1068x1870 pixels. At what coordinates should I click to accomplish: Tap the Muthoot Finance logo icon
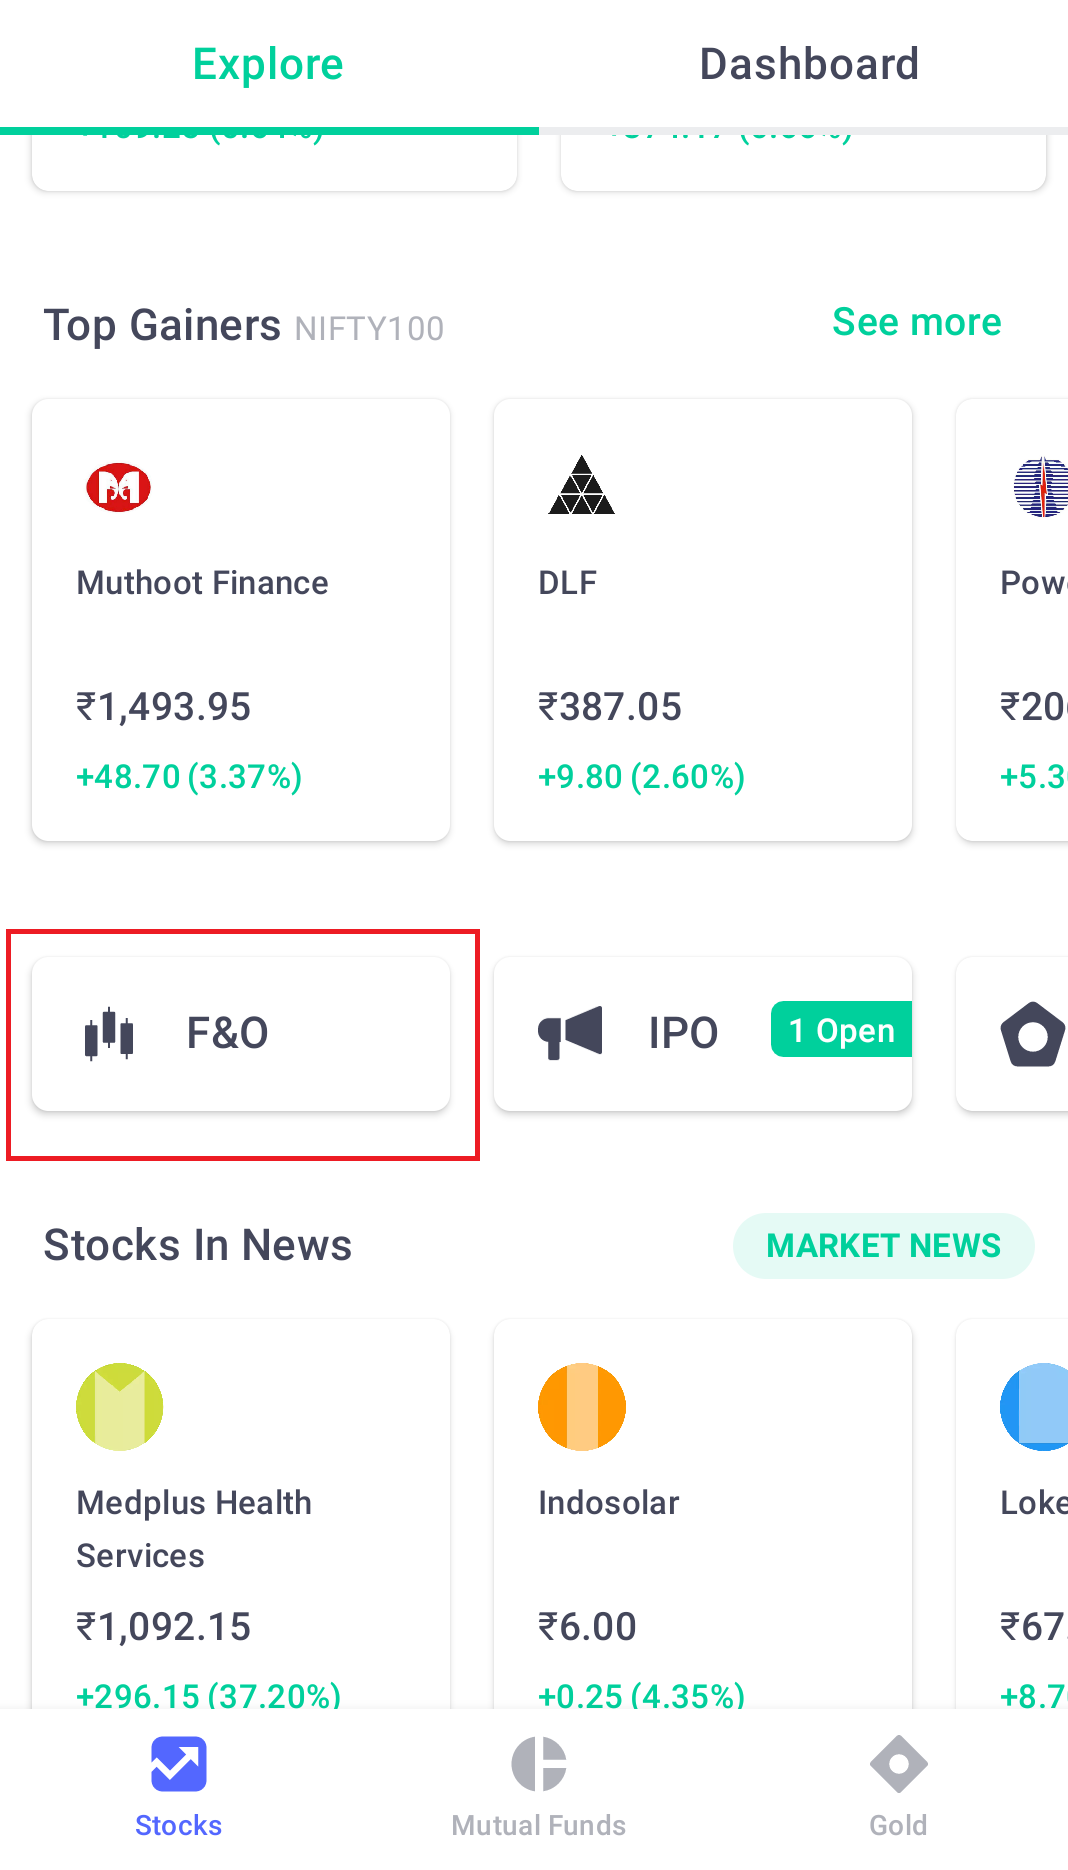click(x=119, y=487)
